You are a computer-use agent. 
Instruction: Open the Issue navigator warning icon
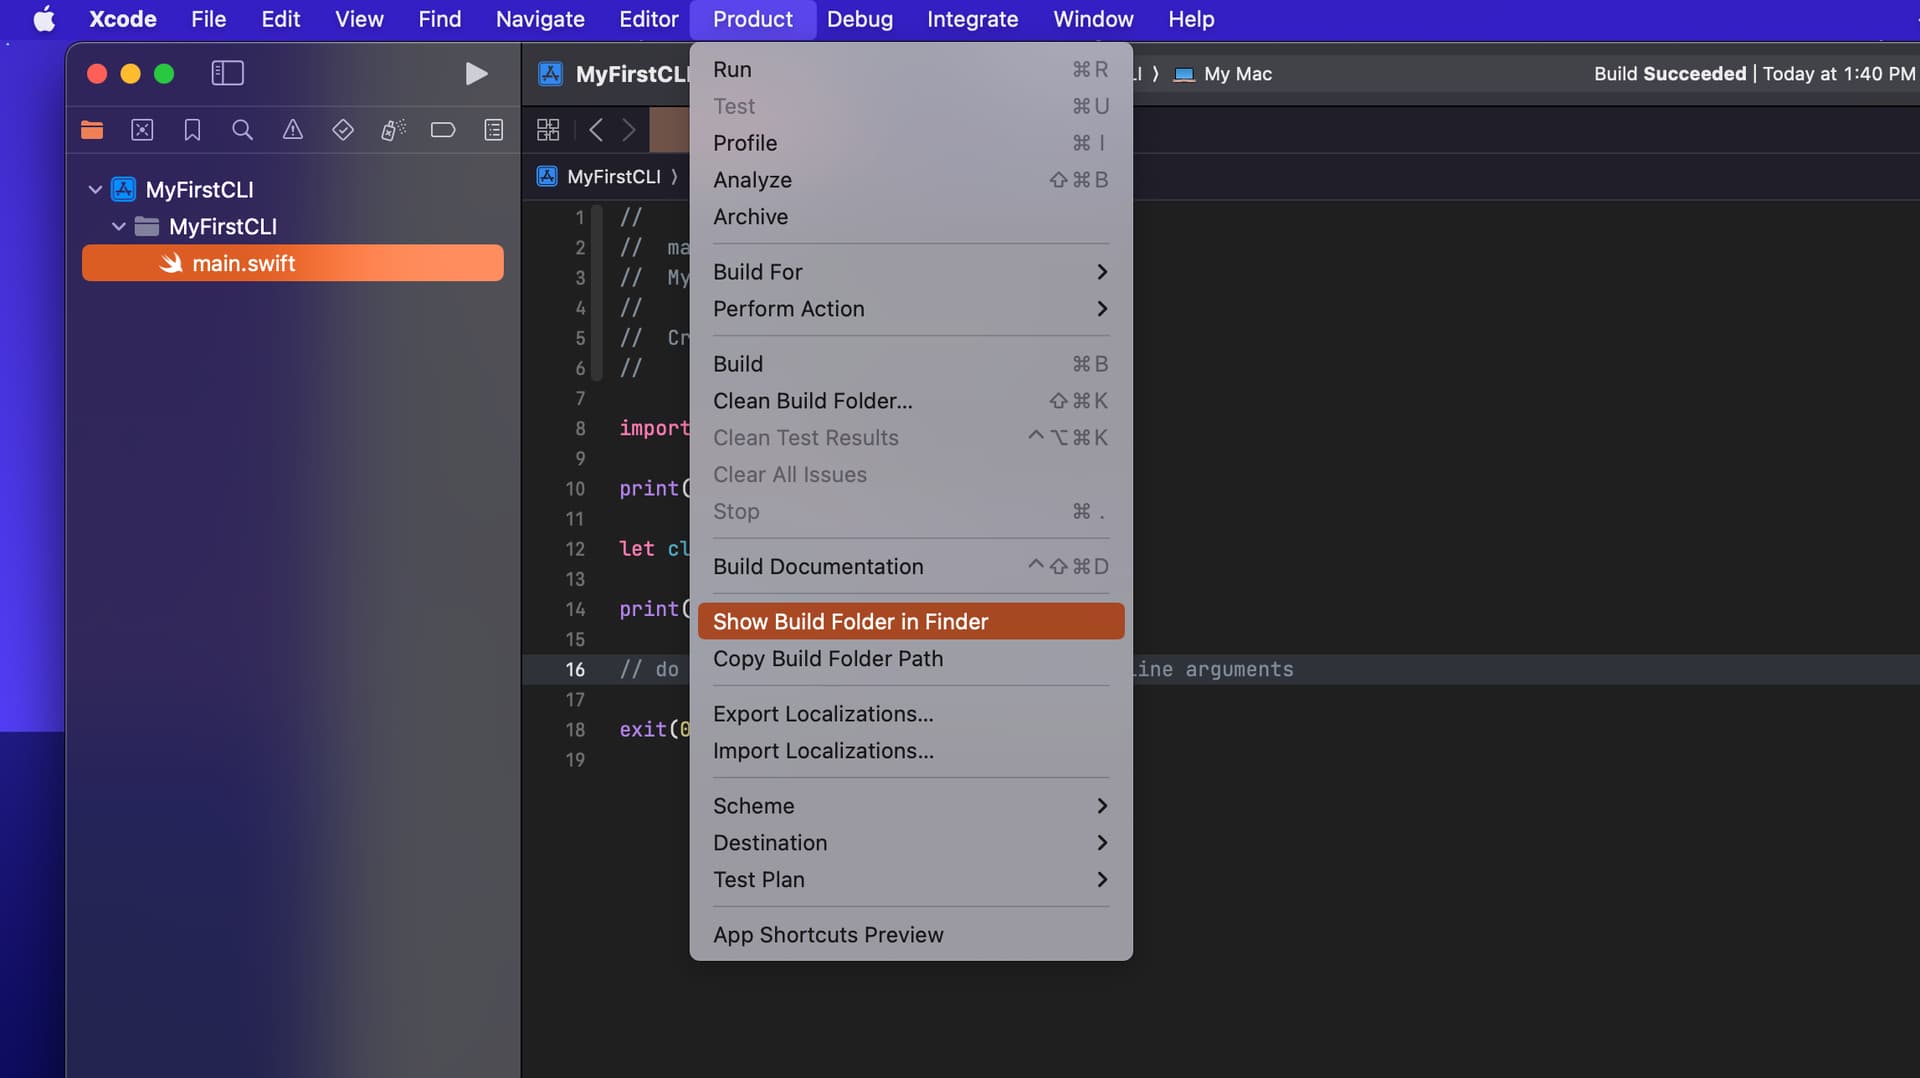point(292,130)
